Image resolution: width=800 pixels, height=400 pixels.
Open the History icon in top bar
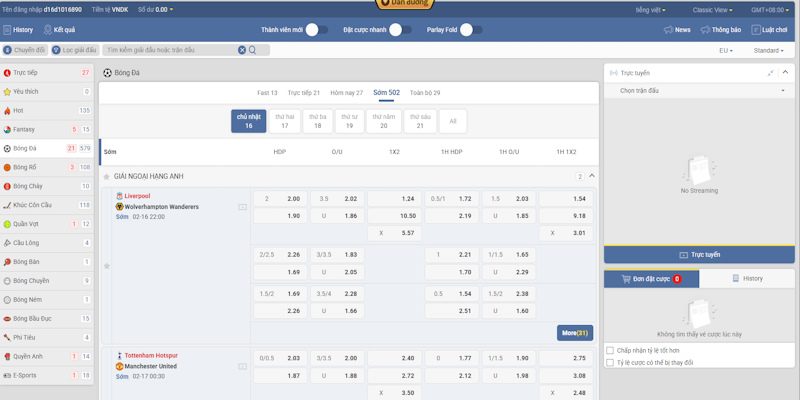tap(7, 30)
